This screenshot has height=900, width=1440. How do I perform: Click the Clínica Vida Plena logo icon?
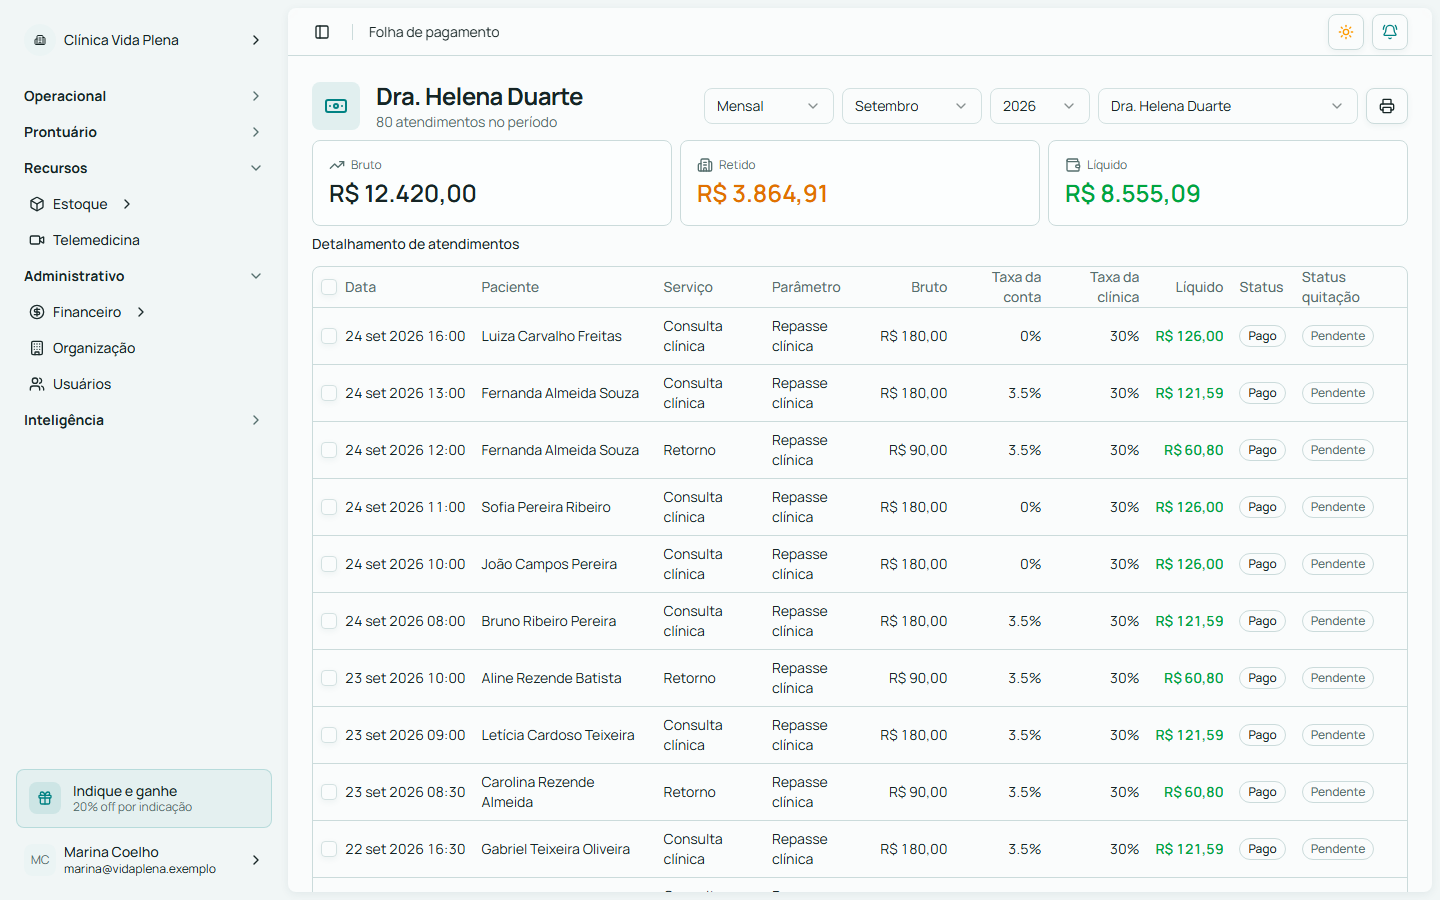click(x=40, y=40)
